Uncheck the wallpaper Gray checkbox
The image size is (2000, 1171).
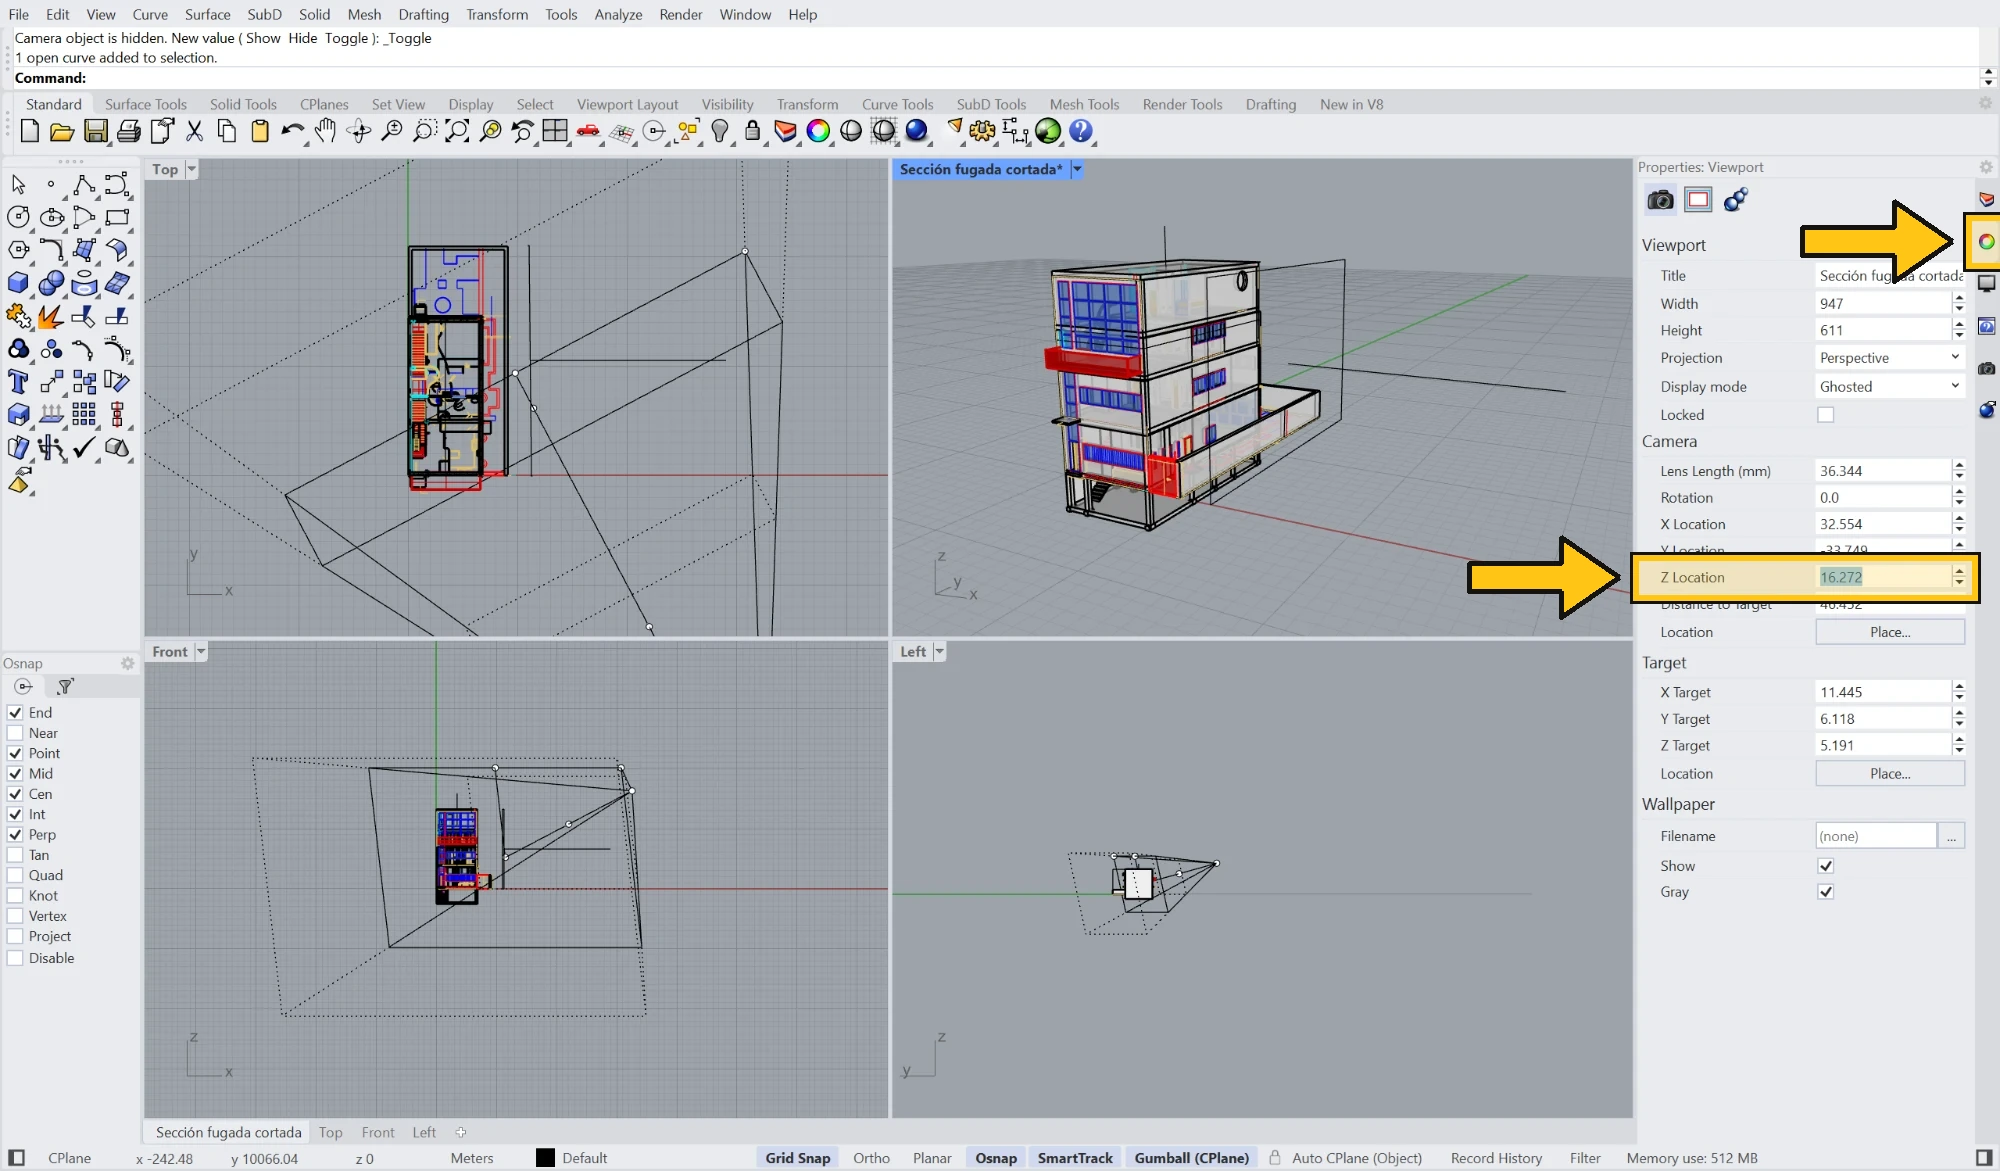[x=1826, y=892]
